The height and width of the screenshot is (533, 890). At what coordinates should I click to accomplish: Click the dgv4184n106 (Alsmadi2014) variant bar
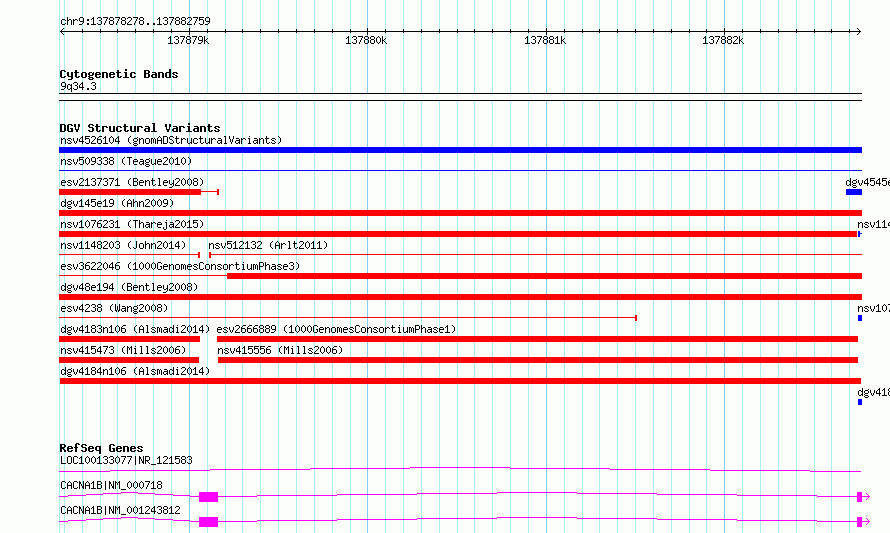coord(460,381)
